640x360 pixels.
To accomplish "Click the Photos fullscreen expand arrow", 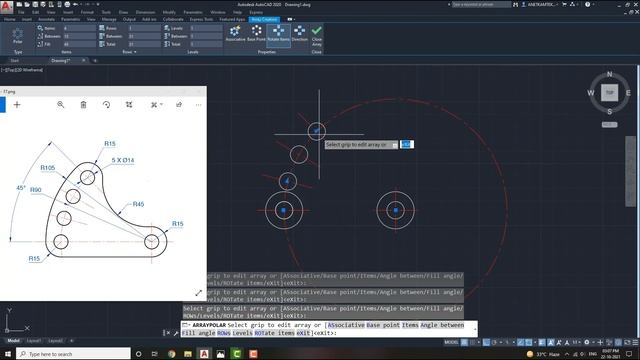I will [198, 293].
